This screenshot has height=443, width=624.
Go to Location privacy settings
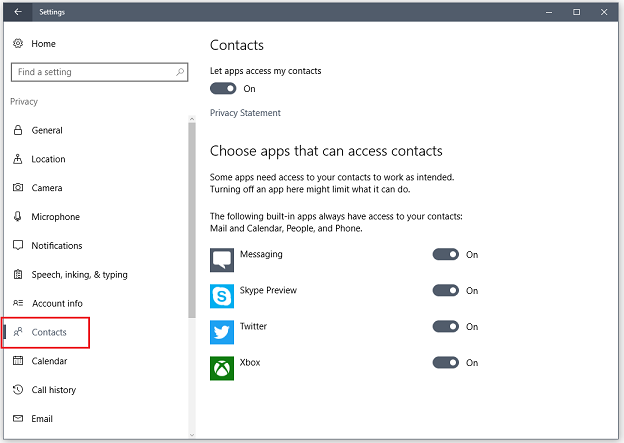tap(48, 159)
